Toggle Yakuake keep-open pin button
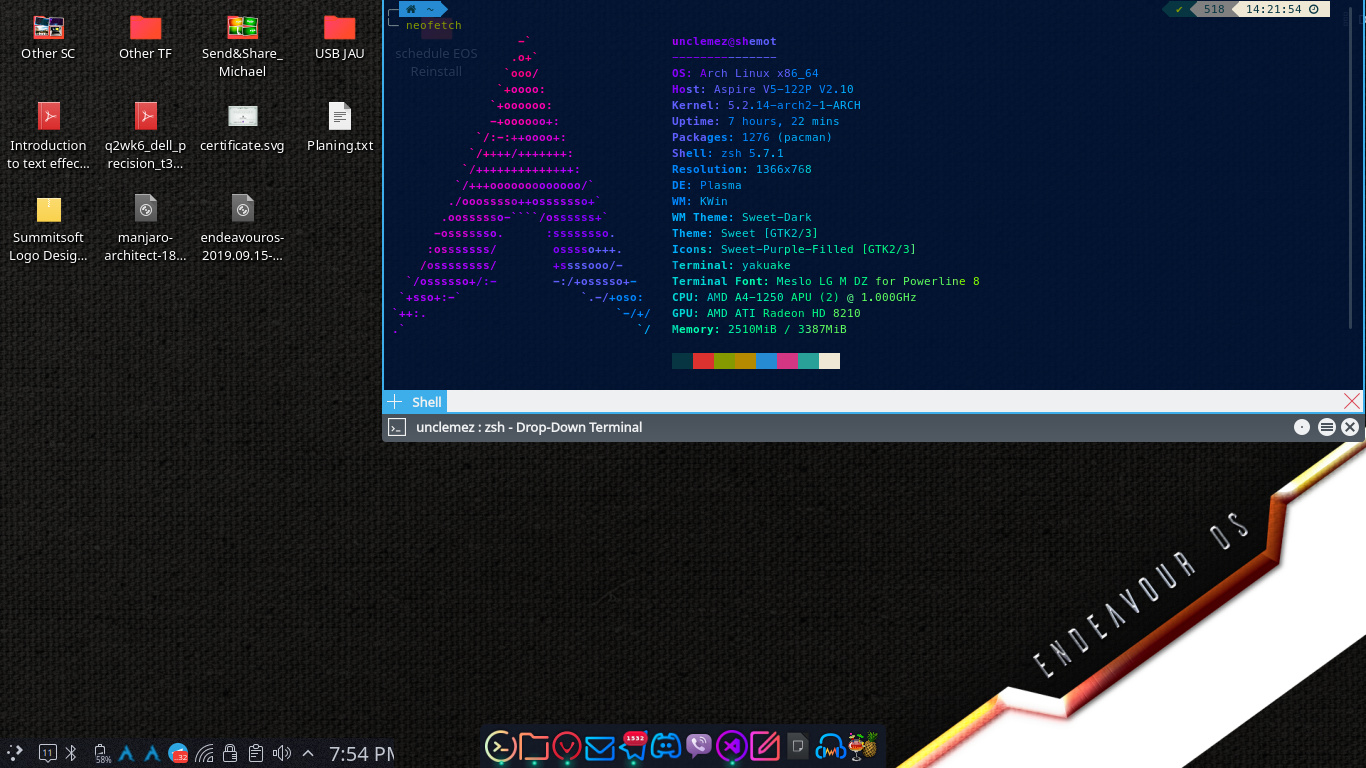This screenshot has width=1366, height=768. [1301, 427]
